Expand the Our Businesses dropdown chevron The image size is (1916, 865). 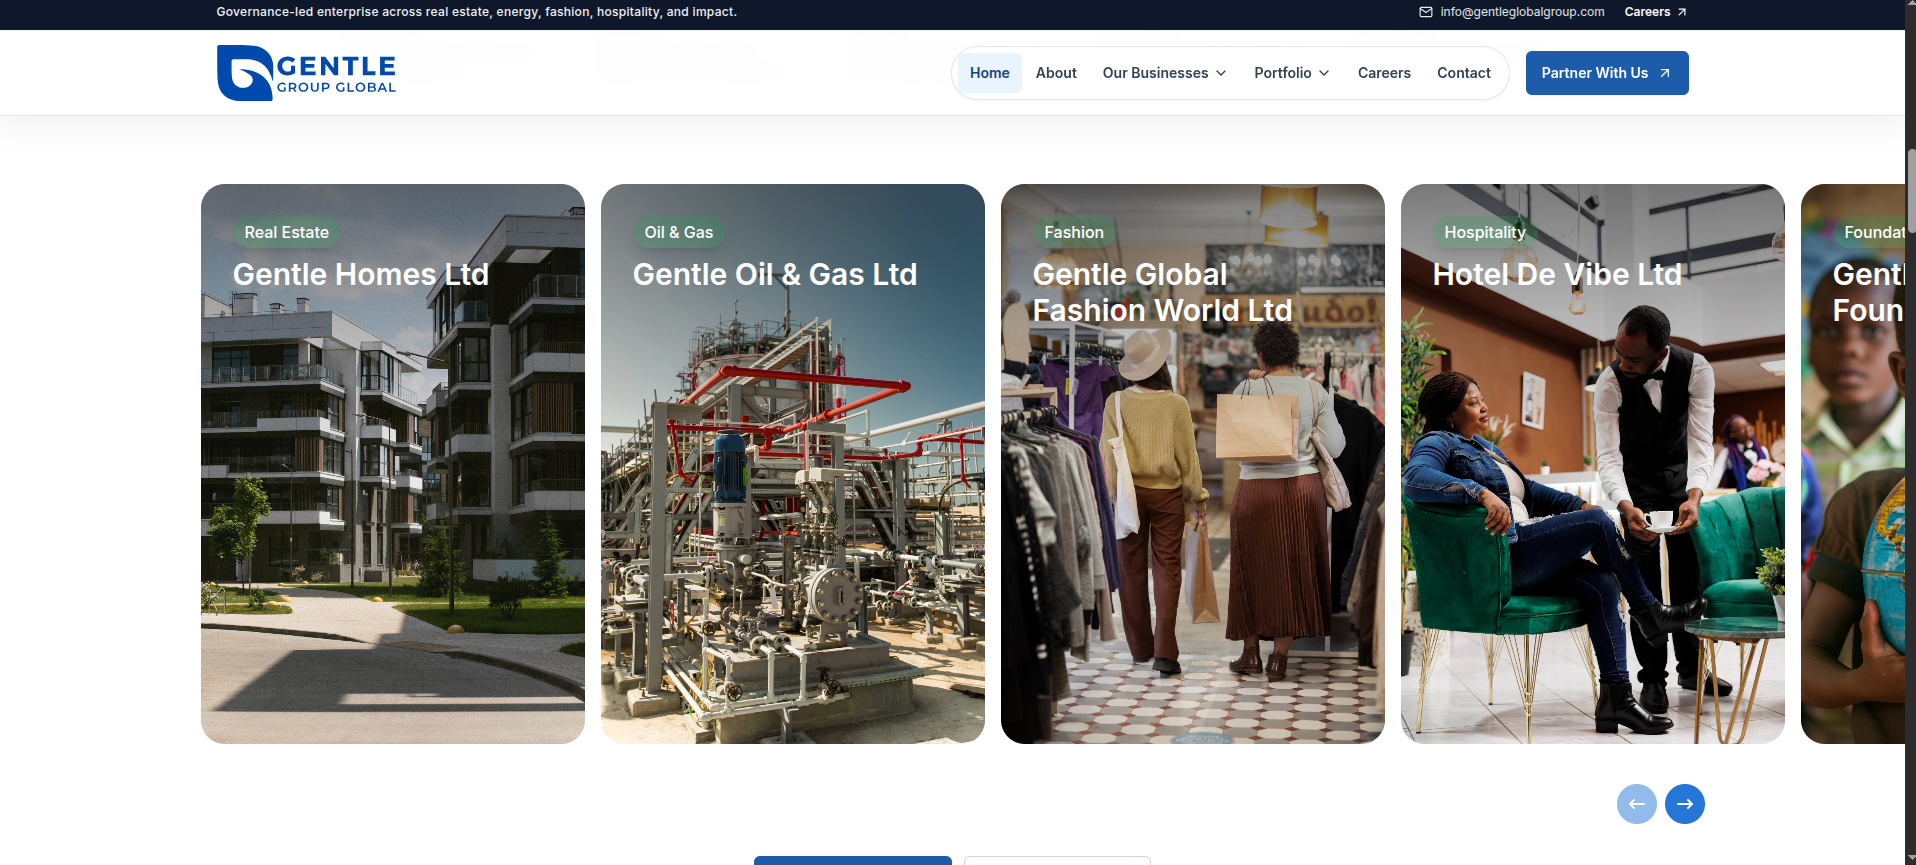pyautogui.click(x=1221, y=73)
